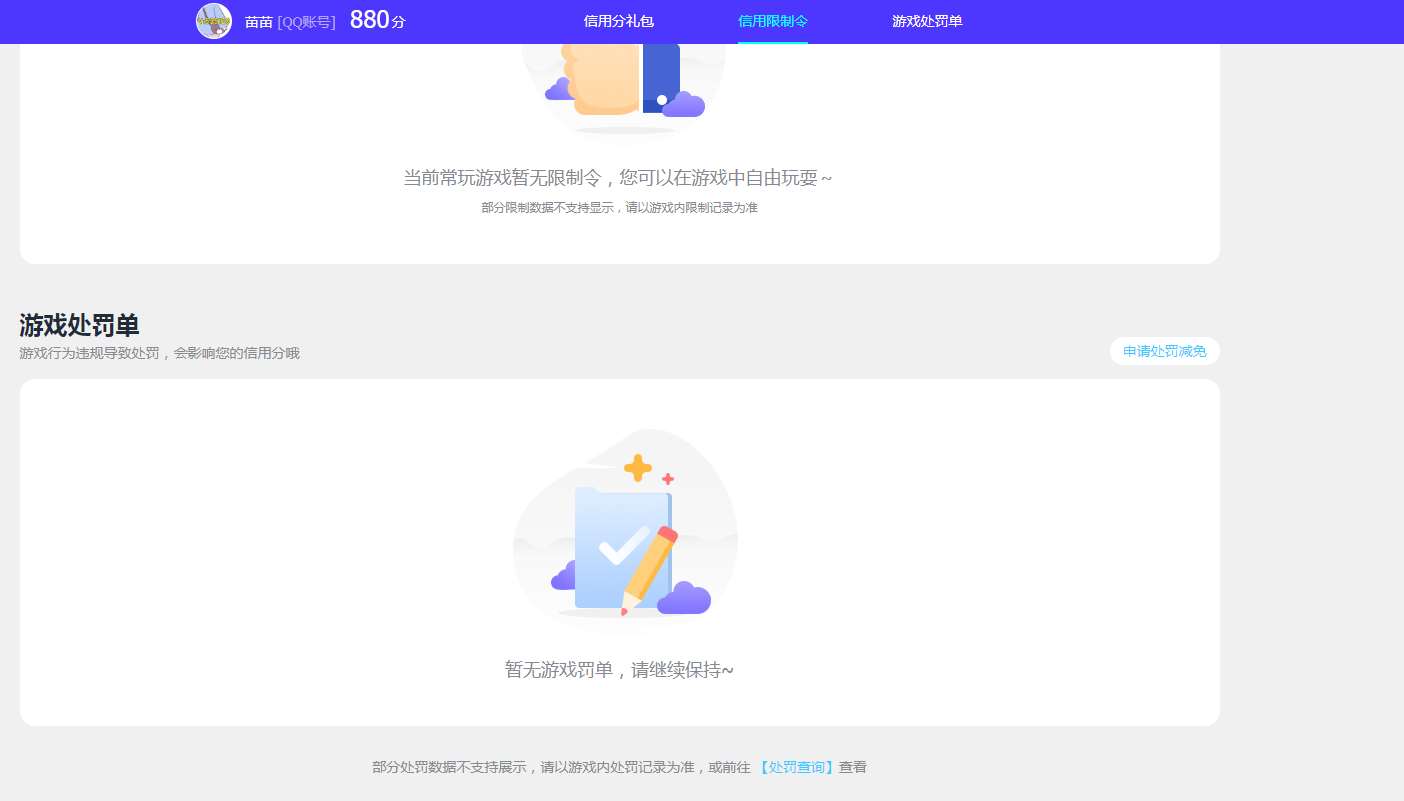This screenshot has height=801, width=1404.
Task: Click the [QQ账号] account label
Action: pyautogui.click(x=306, y=22)
